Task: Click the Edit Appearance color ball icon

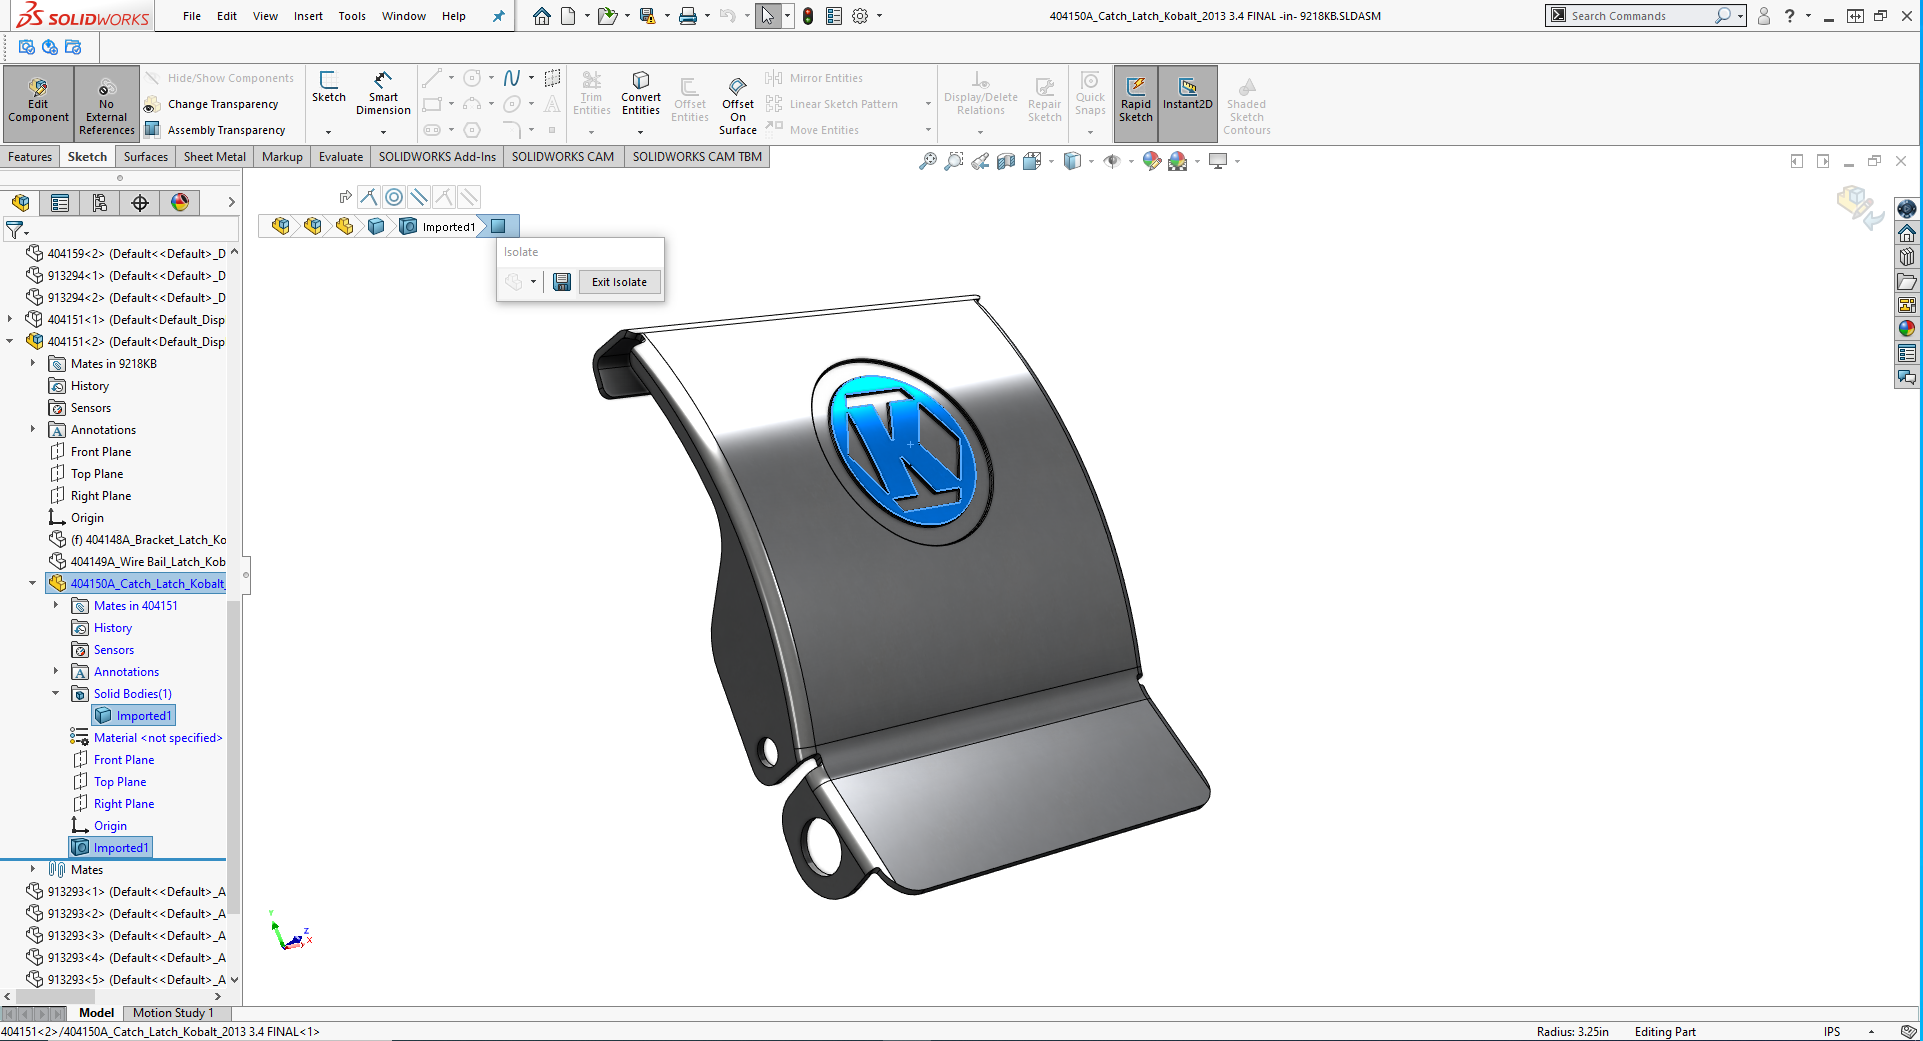Action: pos(1152,161)
